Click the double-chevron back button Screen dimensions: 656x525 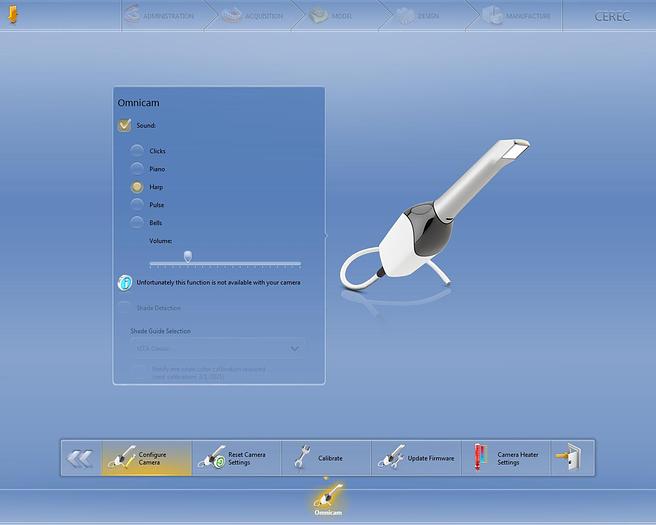click(81, 458)
